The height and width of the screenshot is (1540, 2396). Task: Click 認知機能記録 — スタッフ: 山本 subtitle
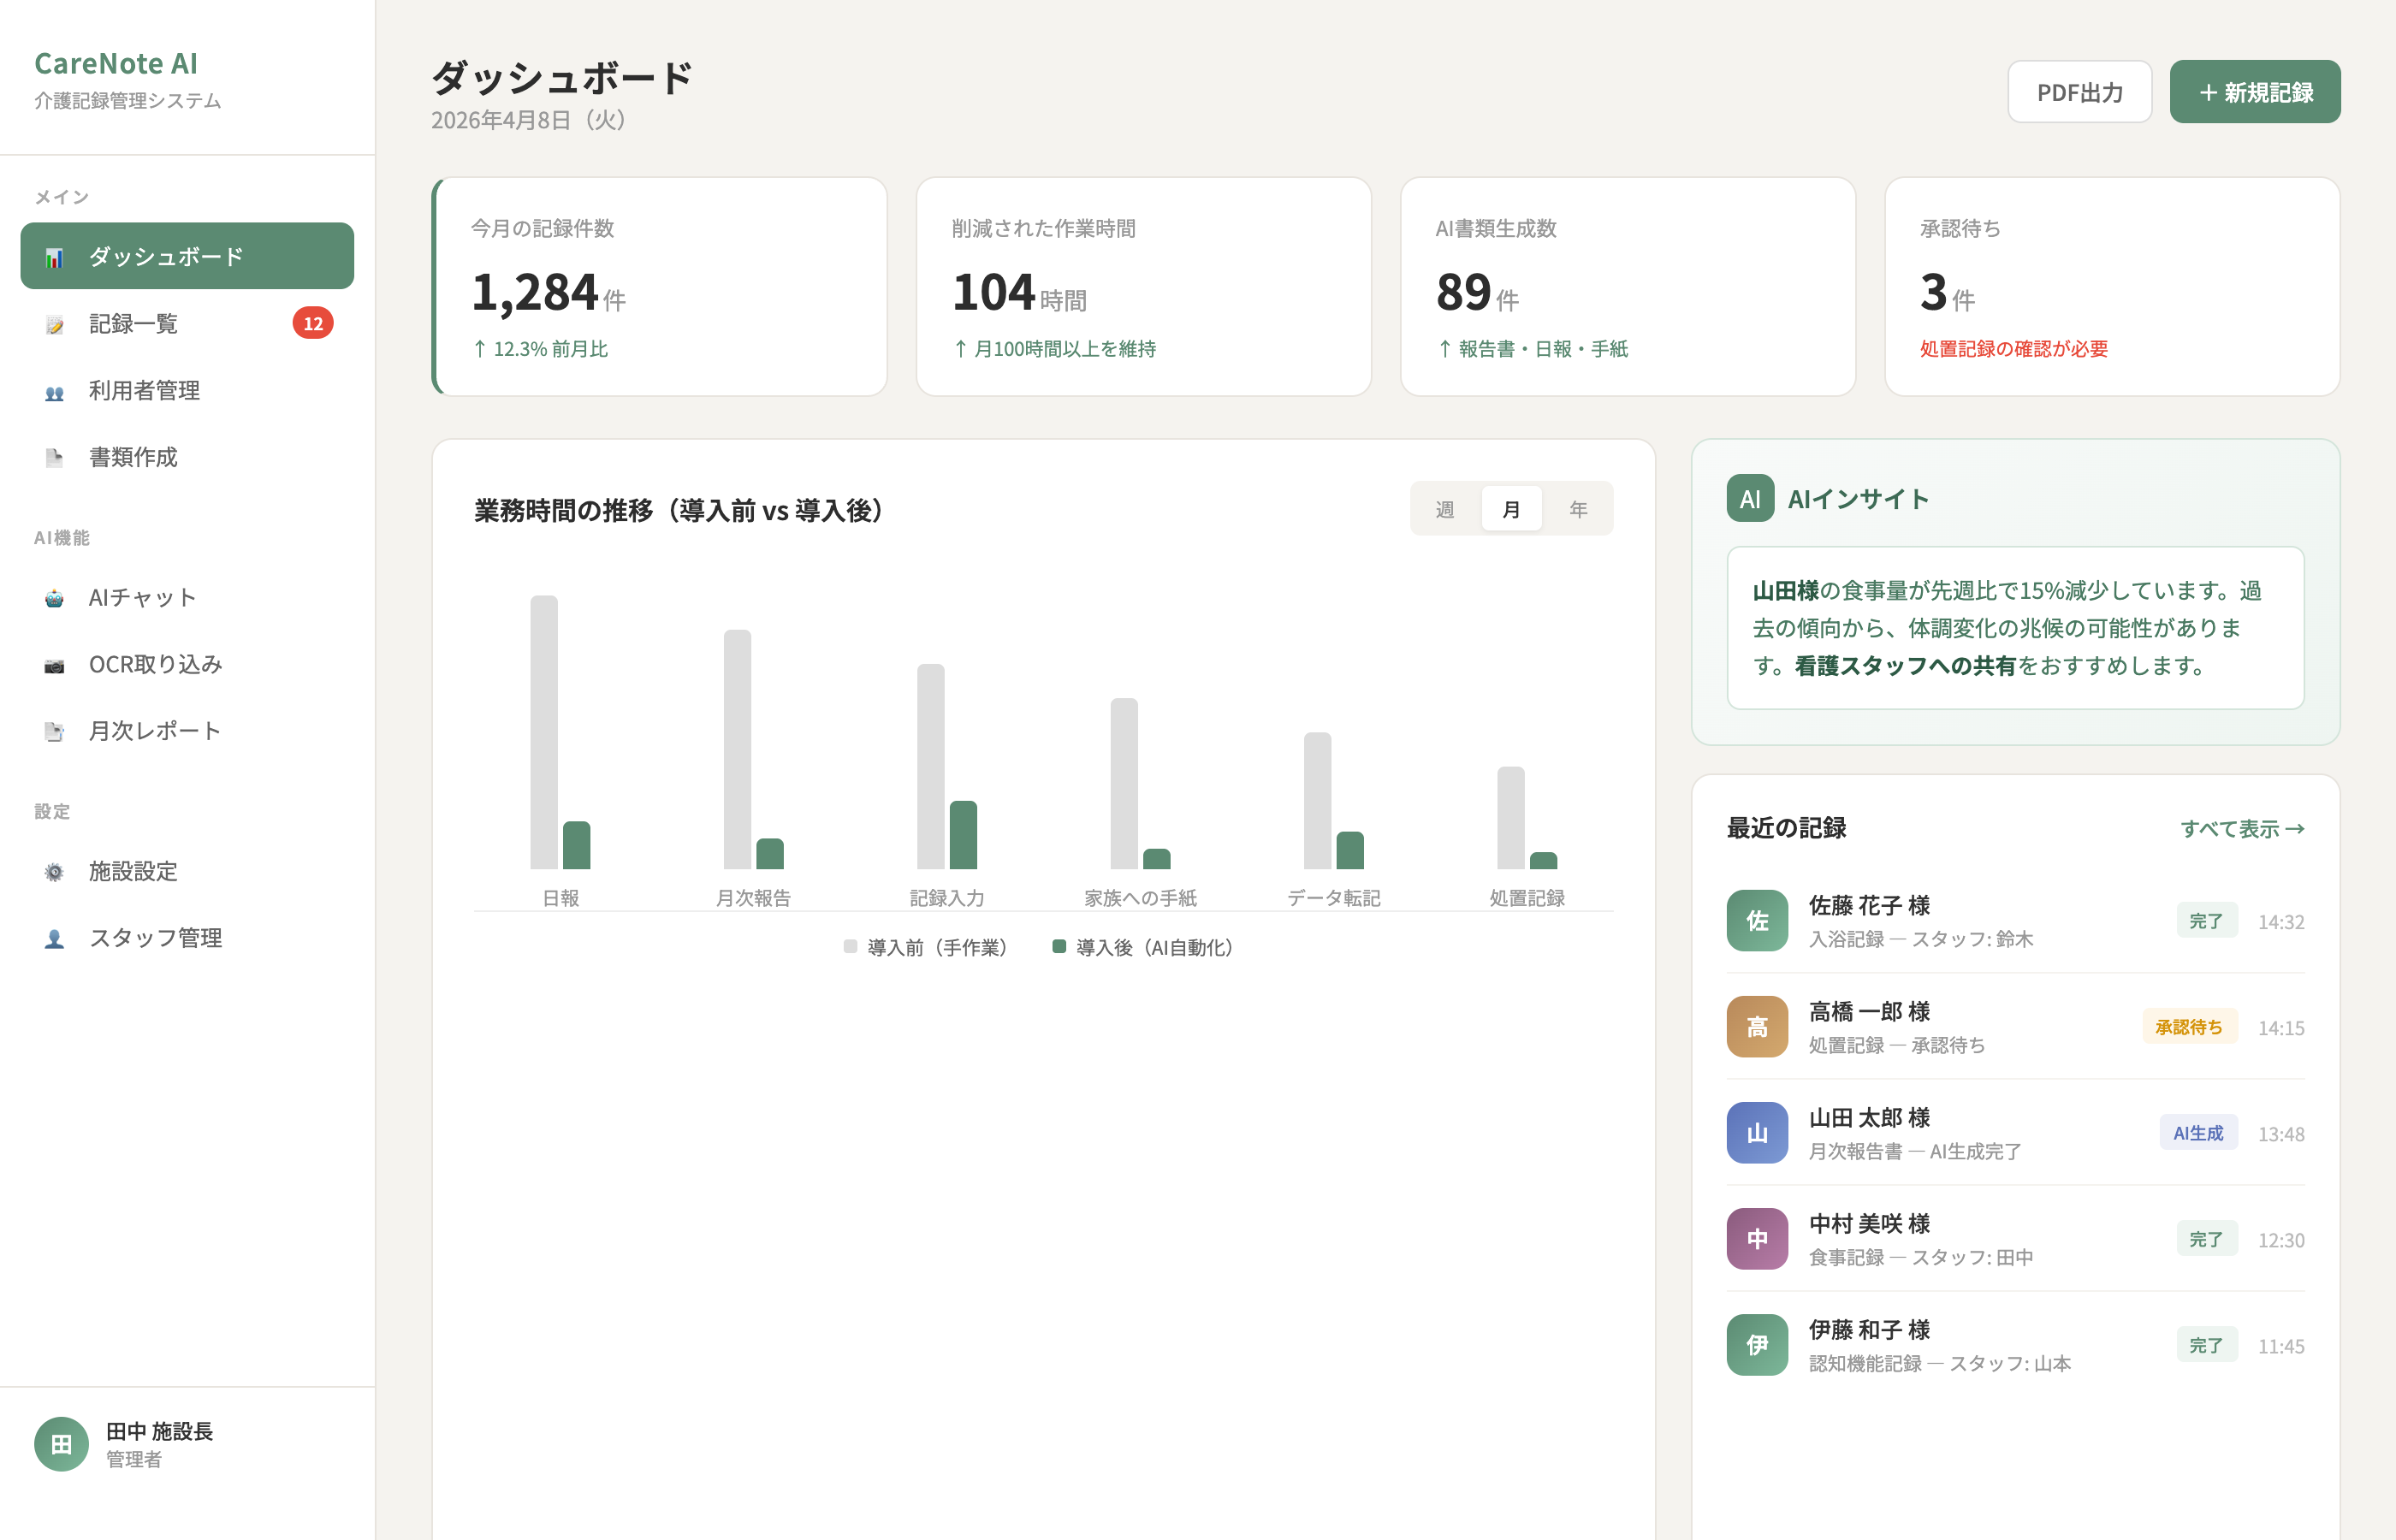1940,1363
